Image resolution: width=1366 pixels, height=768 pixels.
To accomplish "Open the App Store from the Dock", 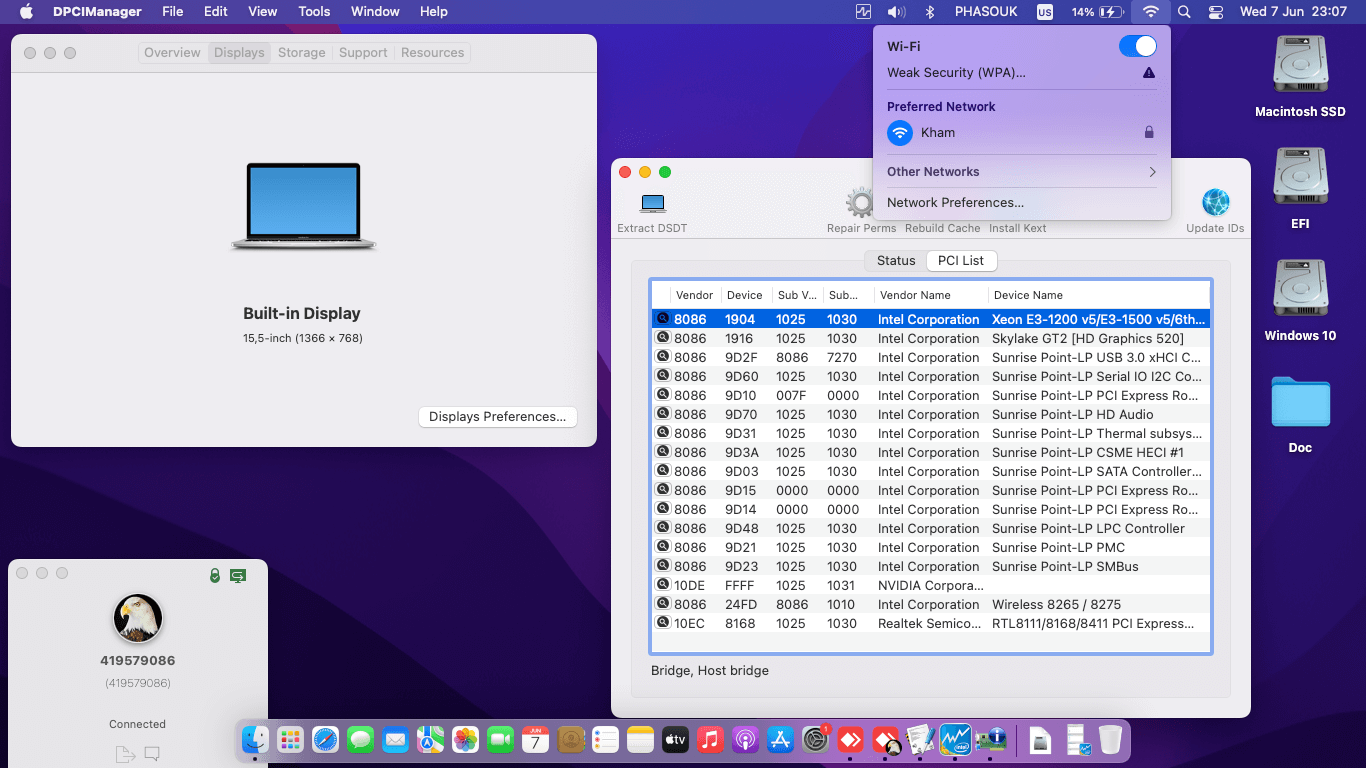I will coord(779,740).
